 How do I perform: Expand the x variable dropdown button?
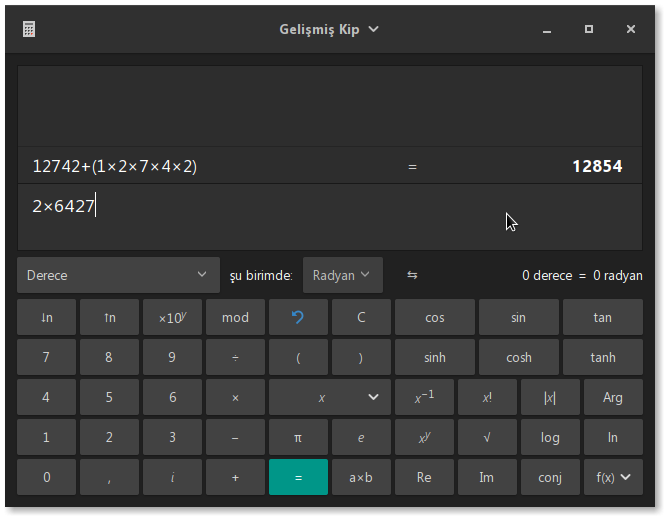click(x=329, y=397)
